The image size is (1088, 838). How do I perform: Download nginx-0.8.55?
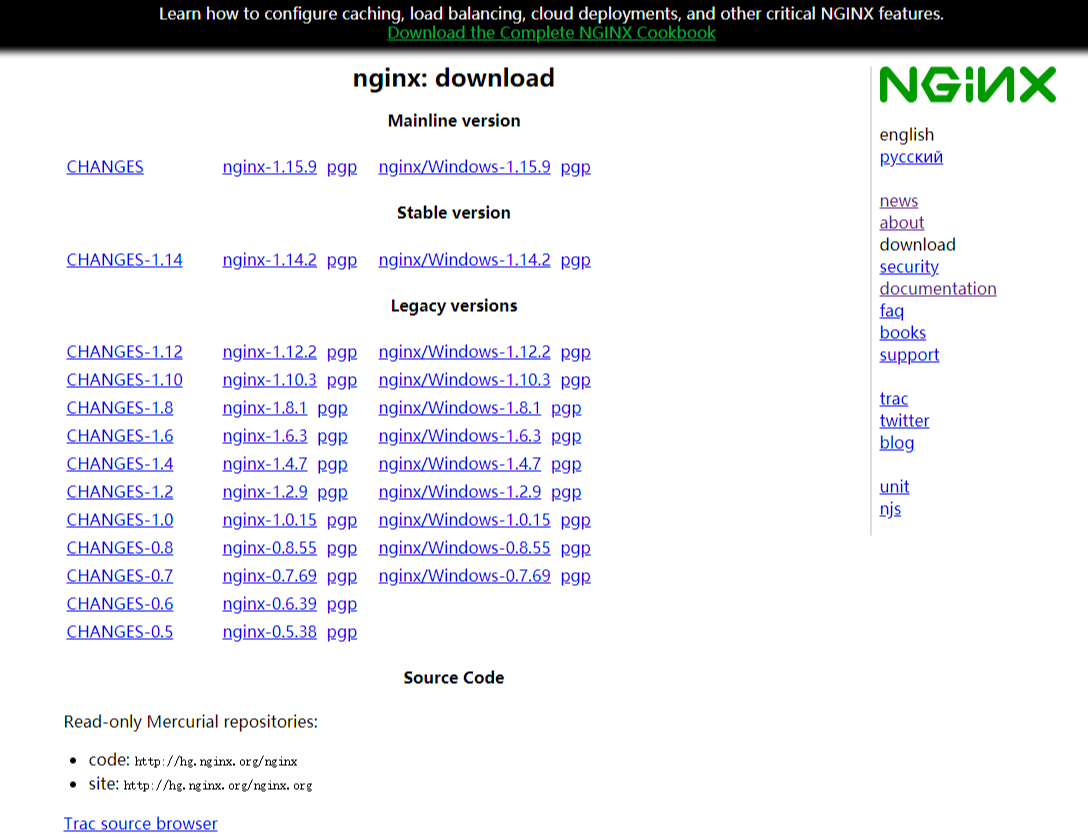coord(269,547)
